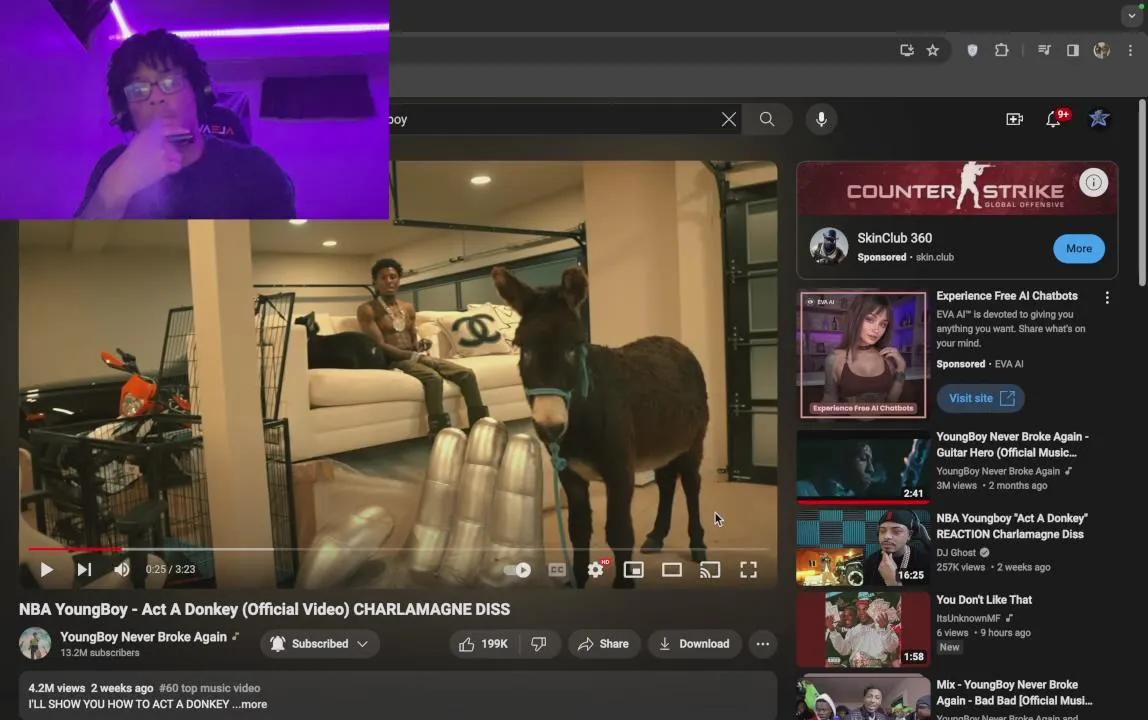Viewport: 1148px width, 720px height.
Task: Open YouTube notifications bell
Action: click(x=1054, y=119)
